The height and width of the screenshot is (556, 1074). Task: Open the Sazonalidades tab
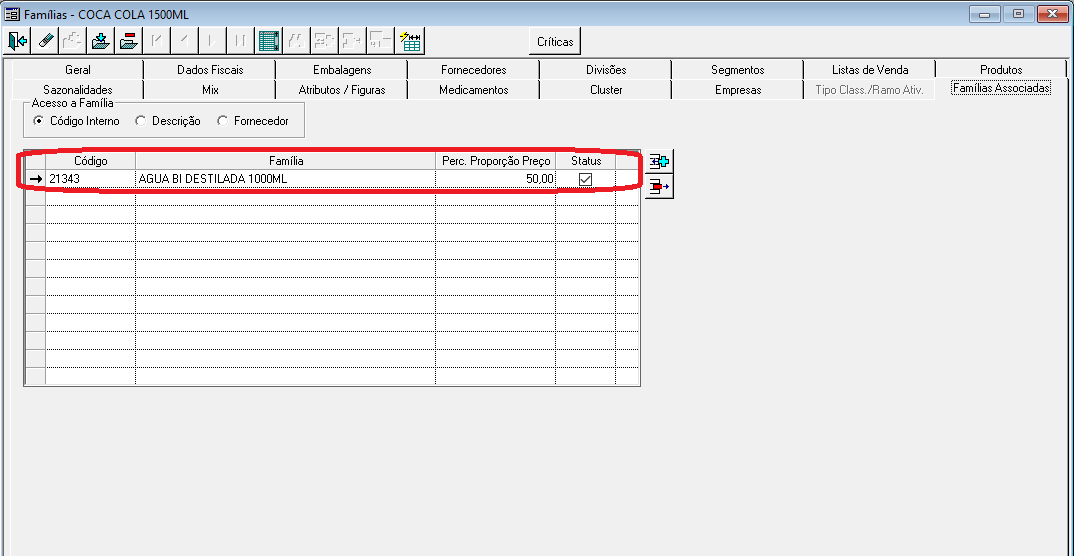77,90
